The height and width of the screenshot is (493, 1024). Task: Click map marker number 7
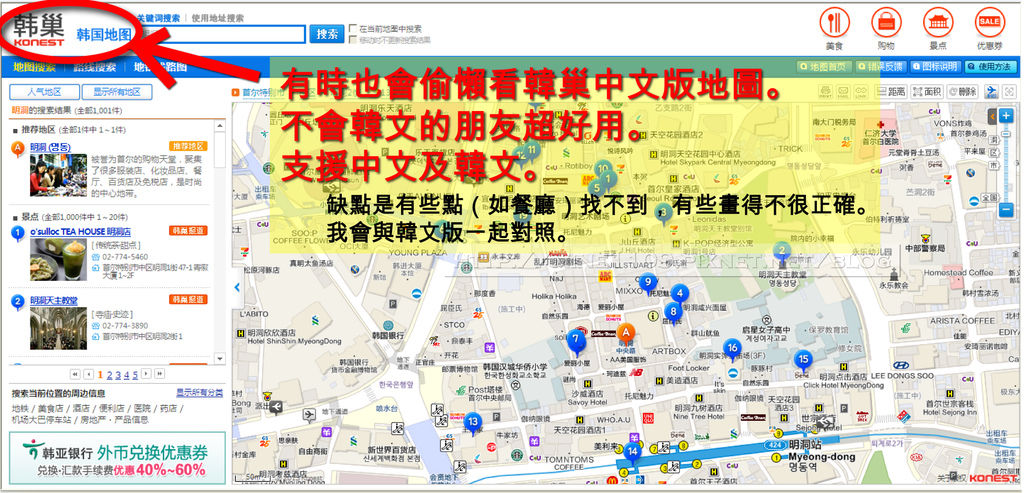[x=576, y=341]
